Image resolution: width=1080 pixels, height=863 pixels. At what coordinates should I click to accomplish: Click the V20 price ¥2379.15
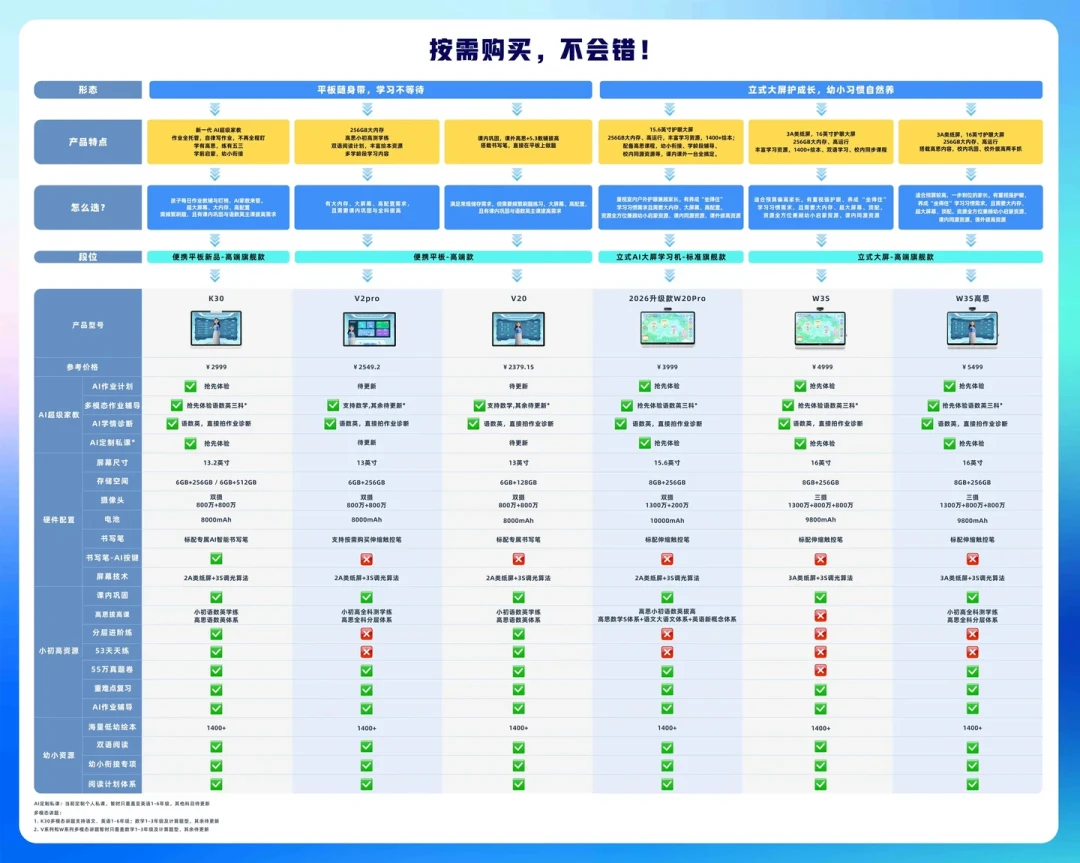(519, 367)
